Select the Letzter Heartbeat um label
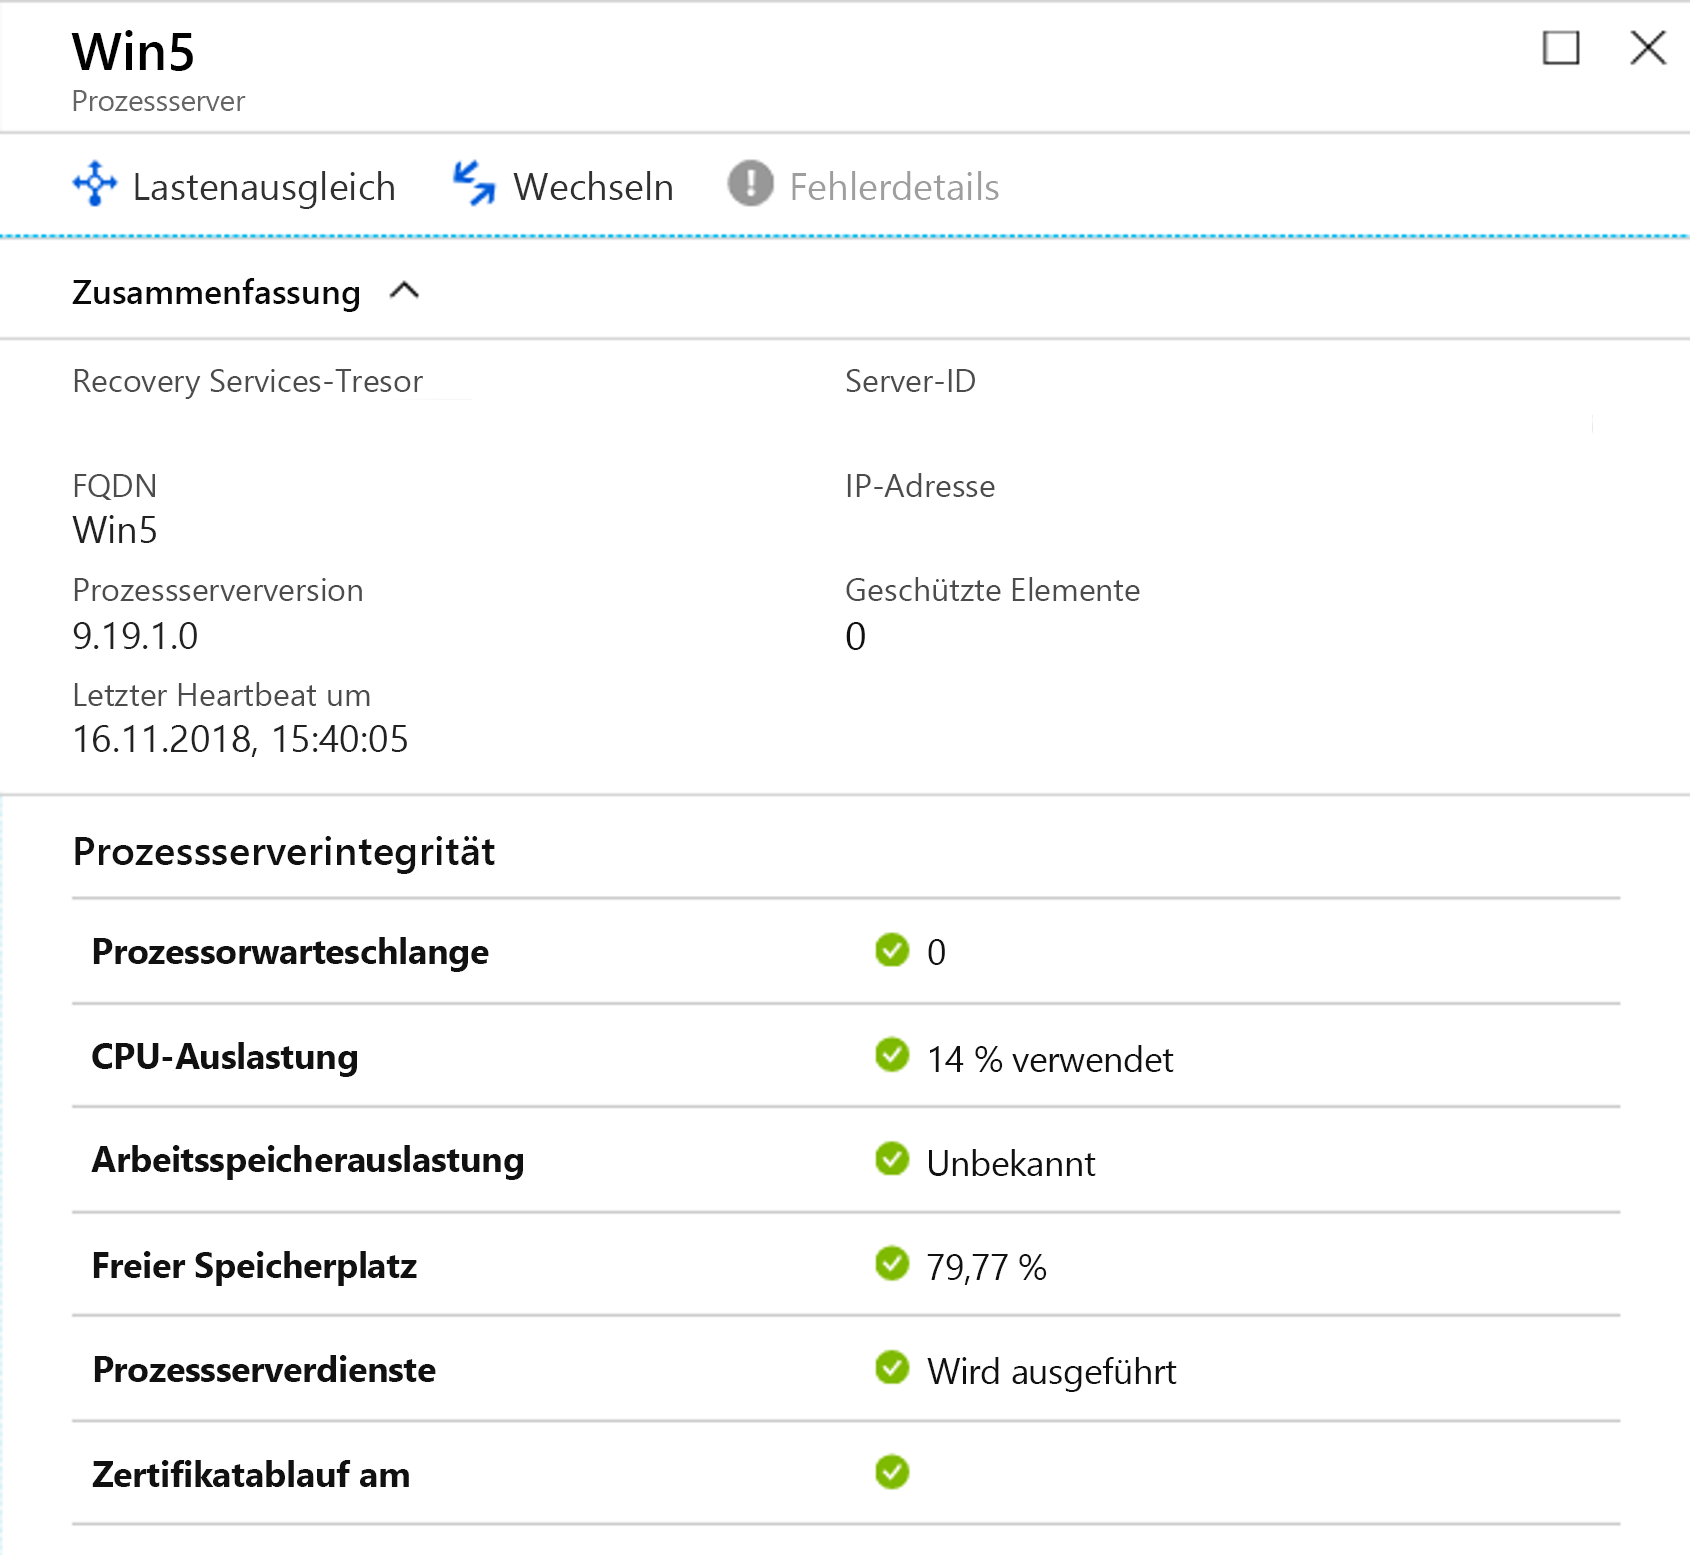 221,695
